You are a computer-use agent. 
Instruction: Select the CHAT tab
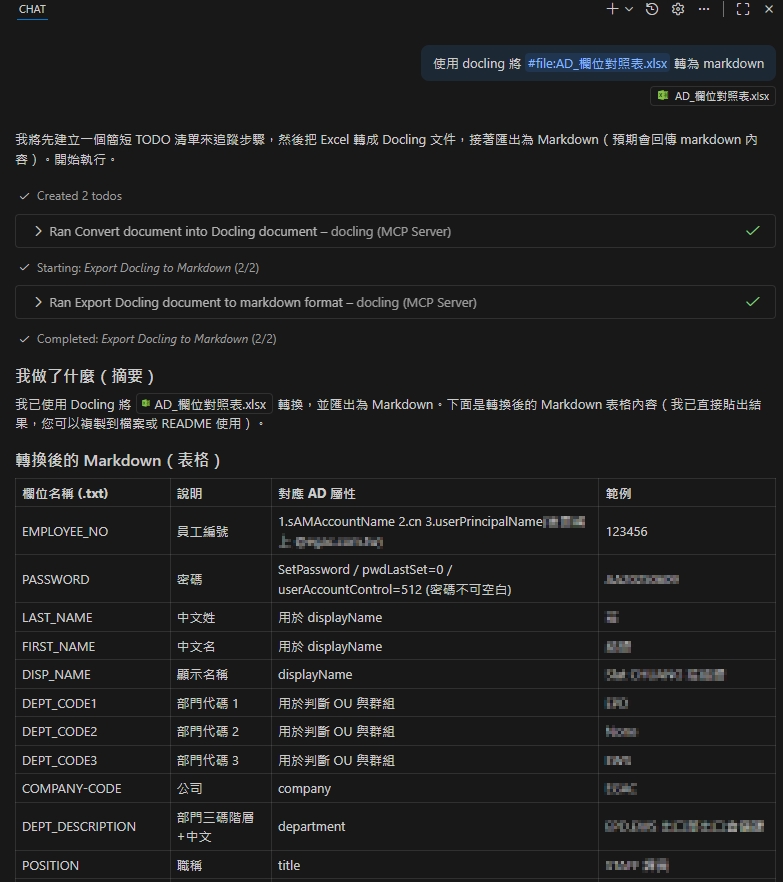coord(32,9)
